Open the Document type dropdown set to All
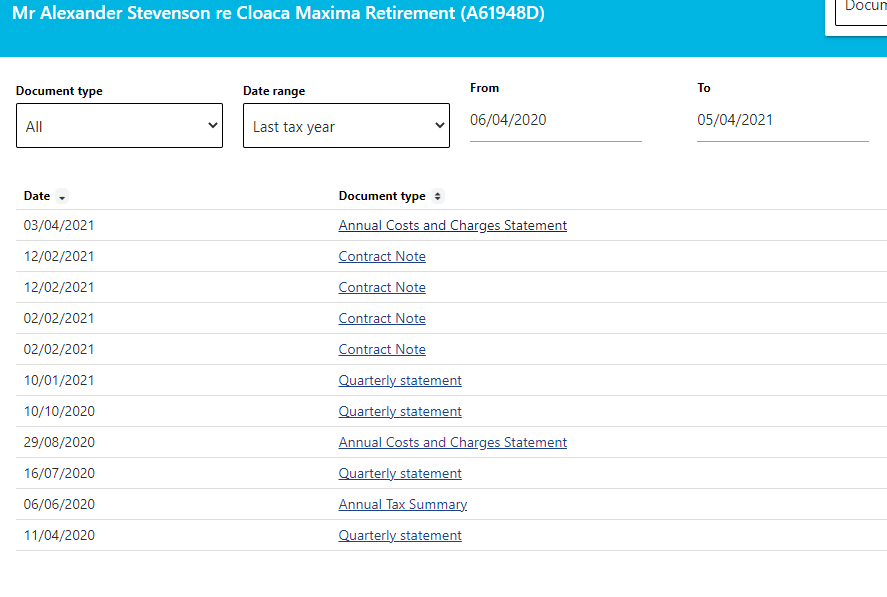The width and height of the screenshot is (887, 597). pyautogui.click(x=119, y=126)
